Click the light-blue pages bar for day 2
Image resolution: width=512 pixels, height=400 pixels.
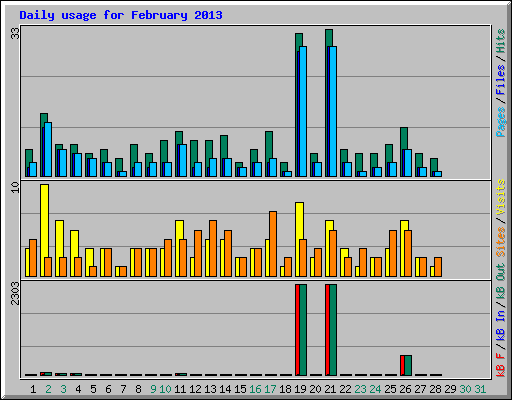(48, 149)
